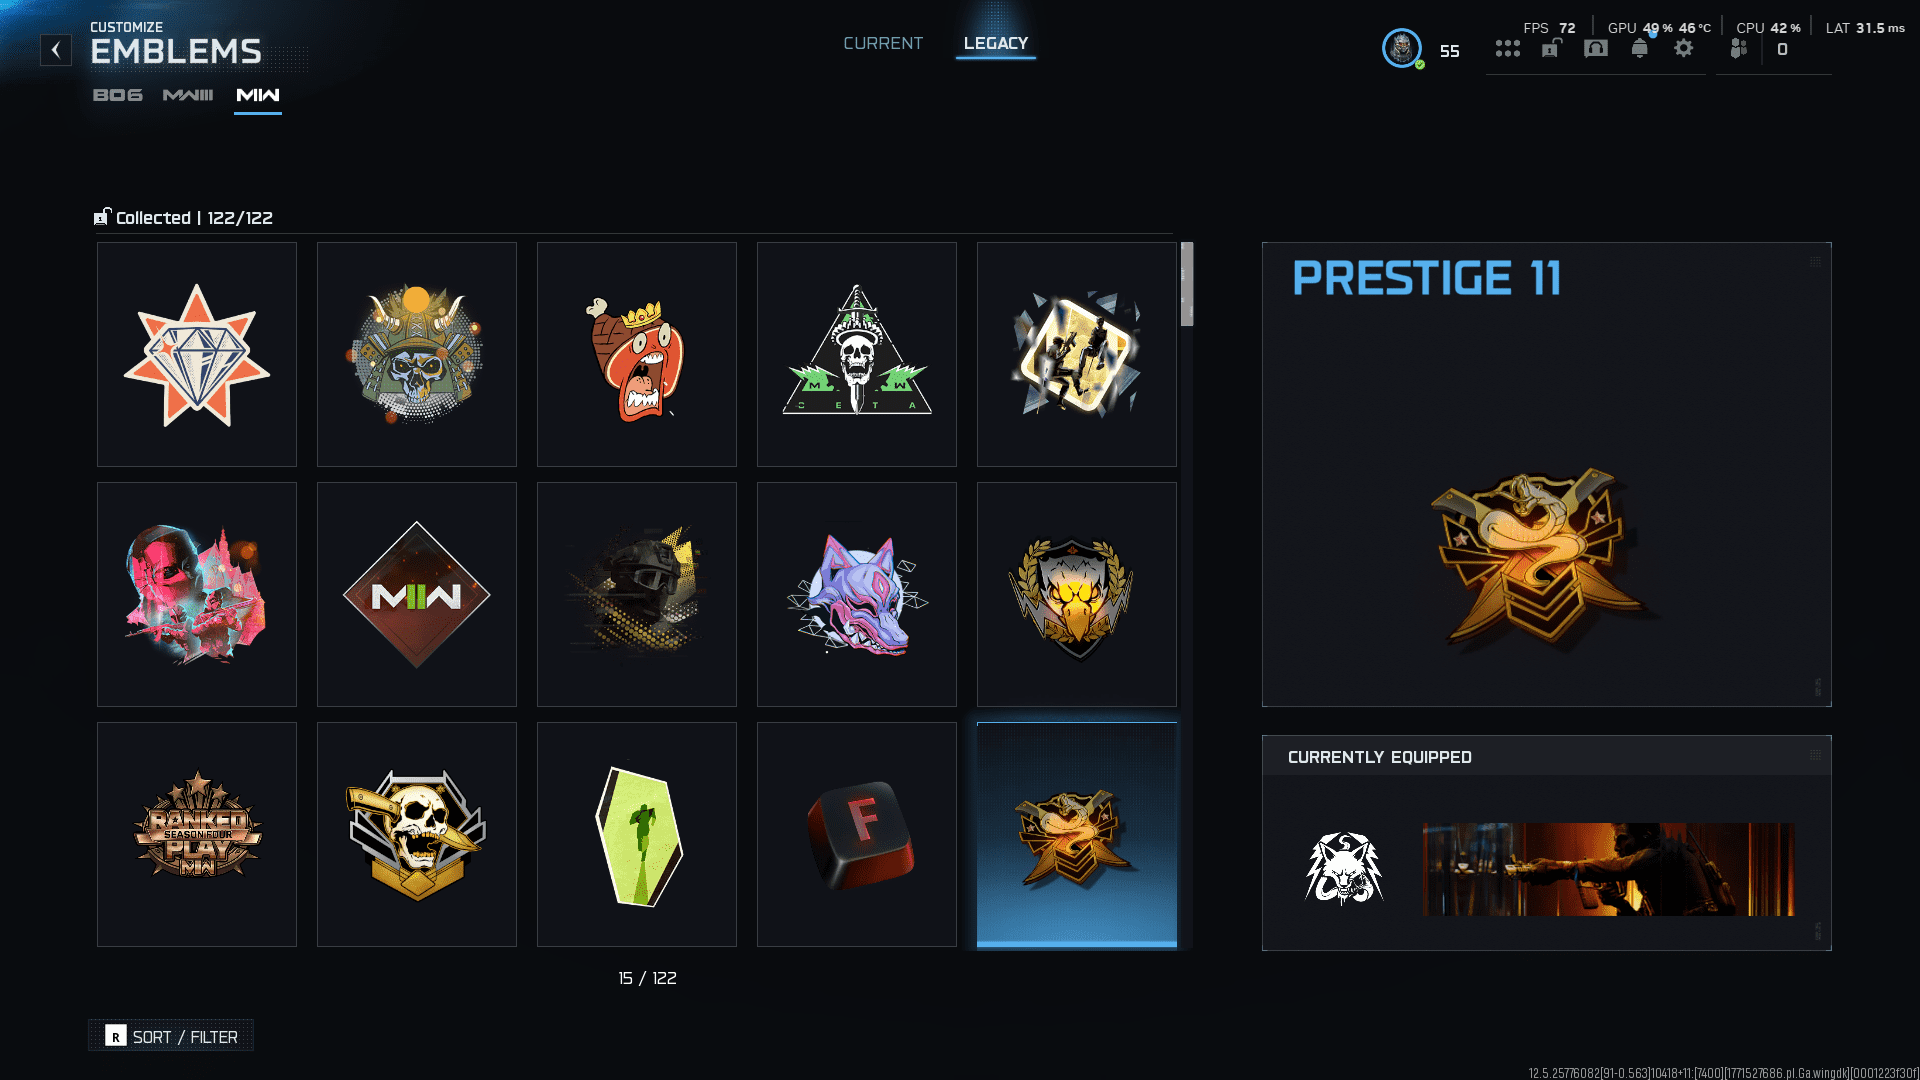
Task: Click the equipped white wolf emblem
Action: 1344,869
